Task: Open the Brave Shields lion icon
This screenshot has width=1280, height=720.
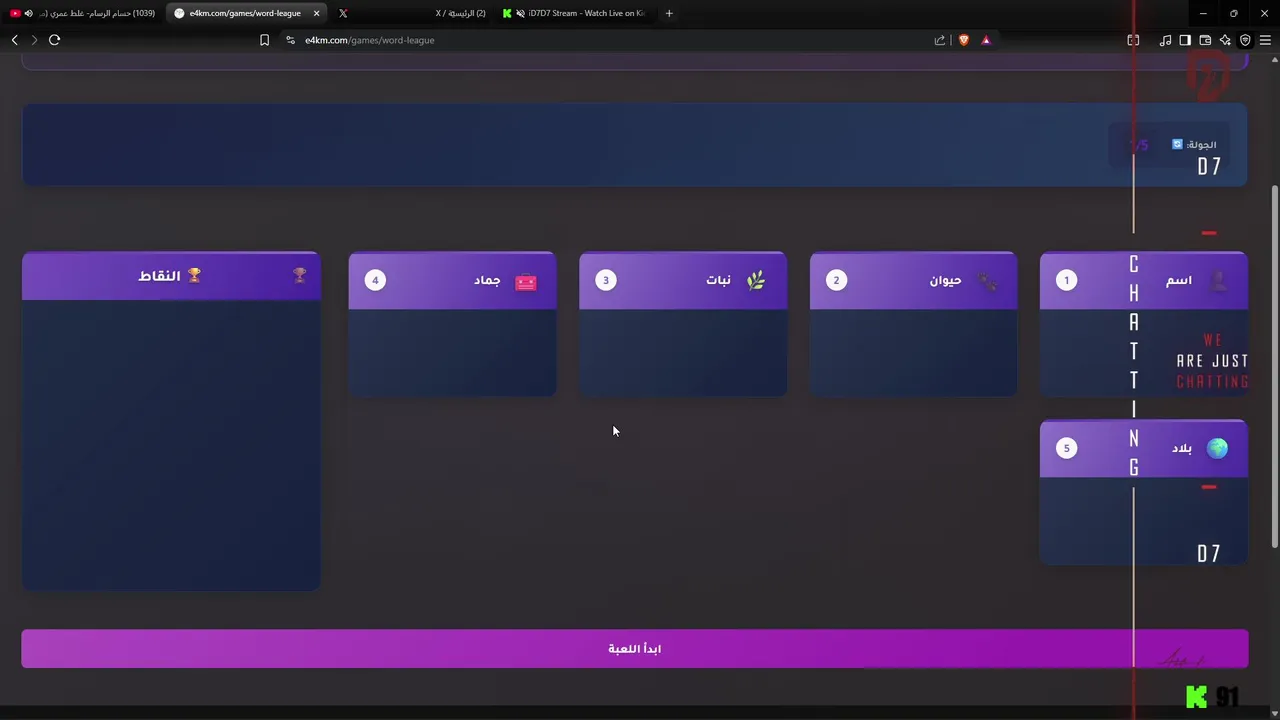Action: 964,40
